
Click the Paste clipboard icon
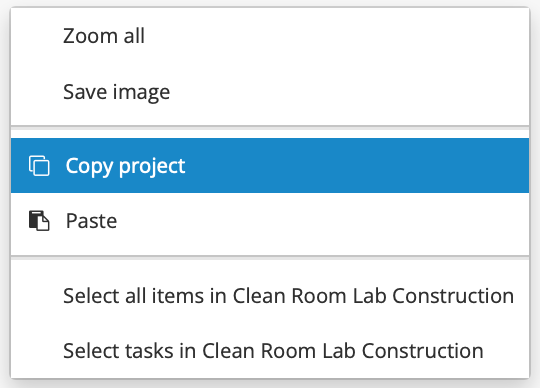(x=39, y=220)
